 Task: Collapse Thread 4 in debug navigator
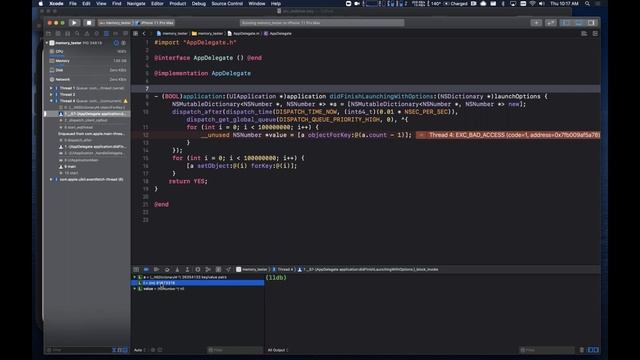click(x=51, y=101)
